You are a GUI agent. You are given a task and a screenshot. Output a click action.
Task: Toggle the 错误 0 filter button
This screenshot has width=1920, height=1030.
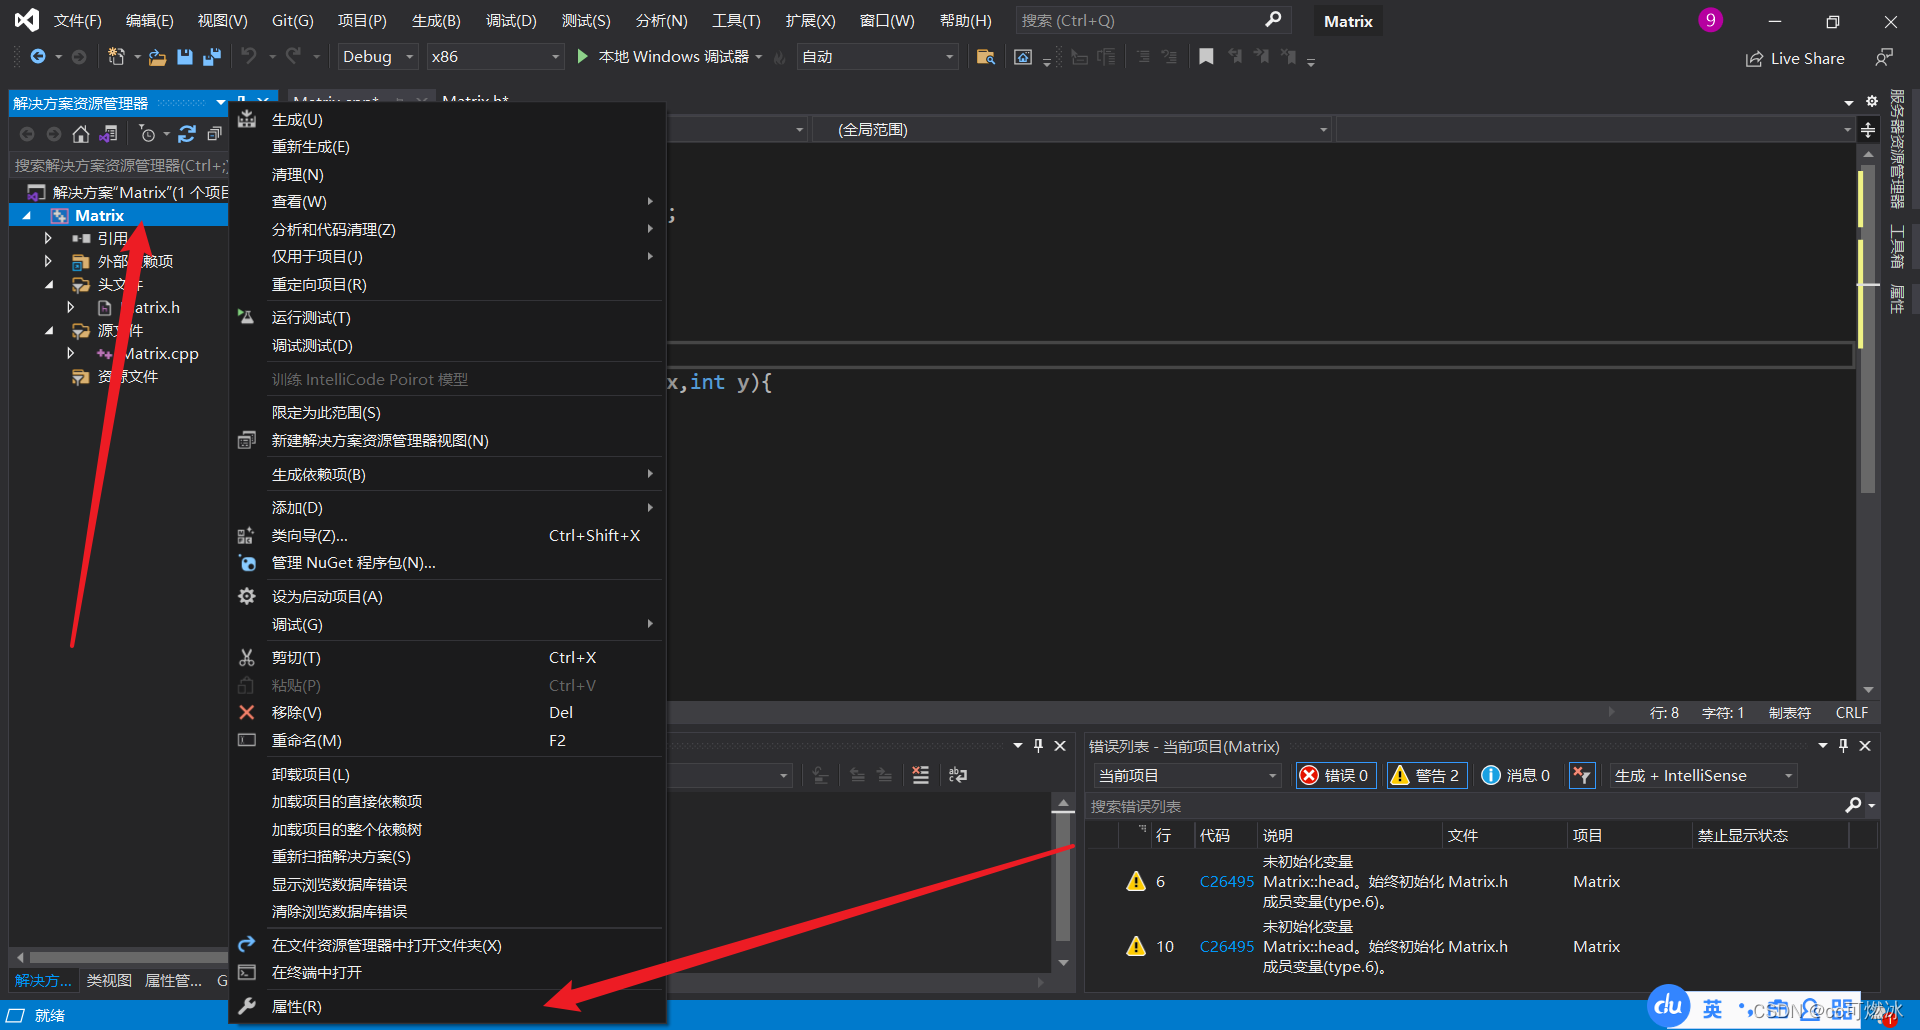click(x=1336, y=776)
